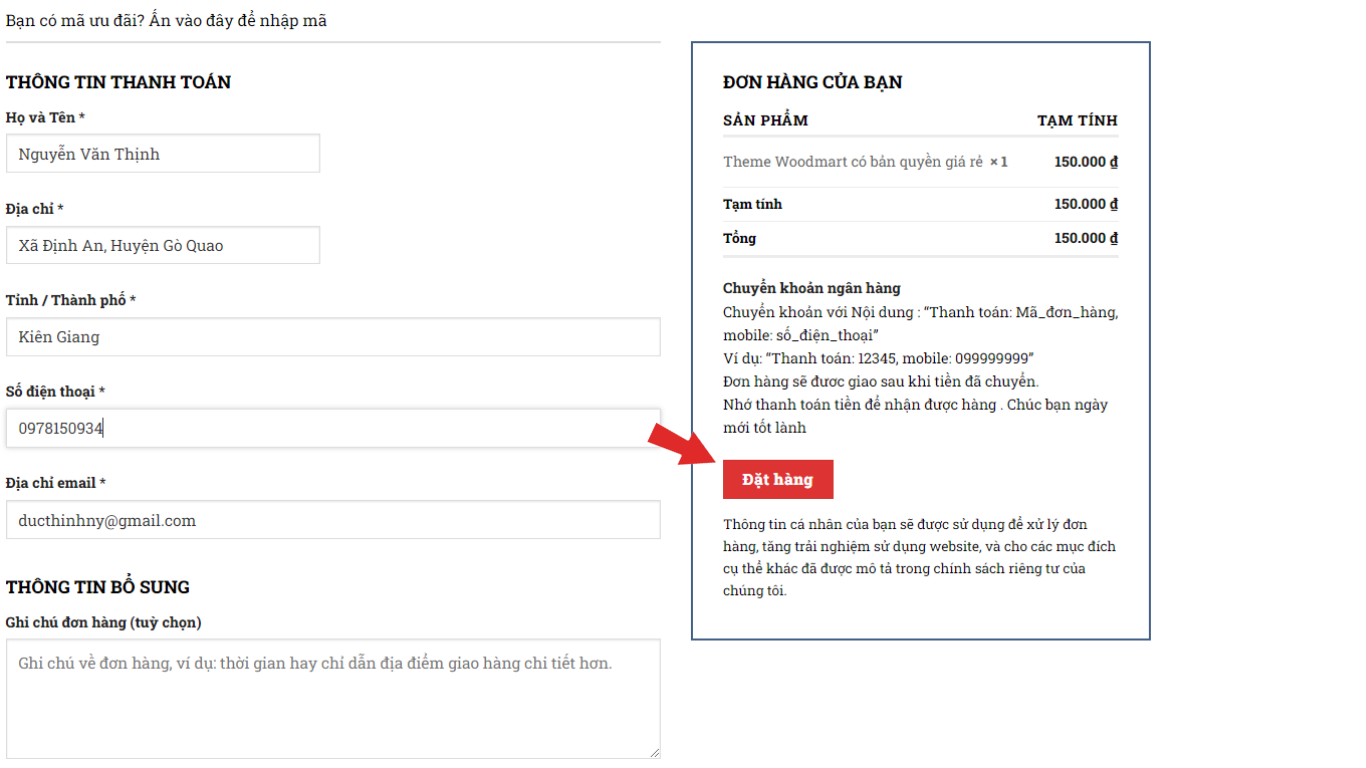Screen dimensions: 1366x768
Task: Click the Họ và Tên field label
Action: 45,118
